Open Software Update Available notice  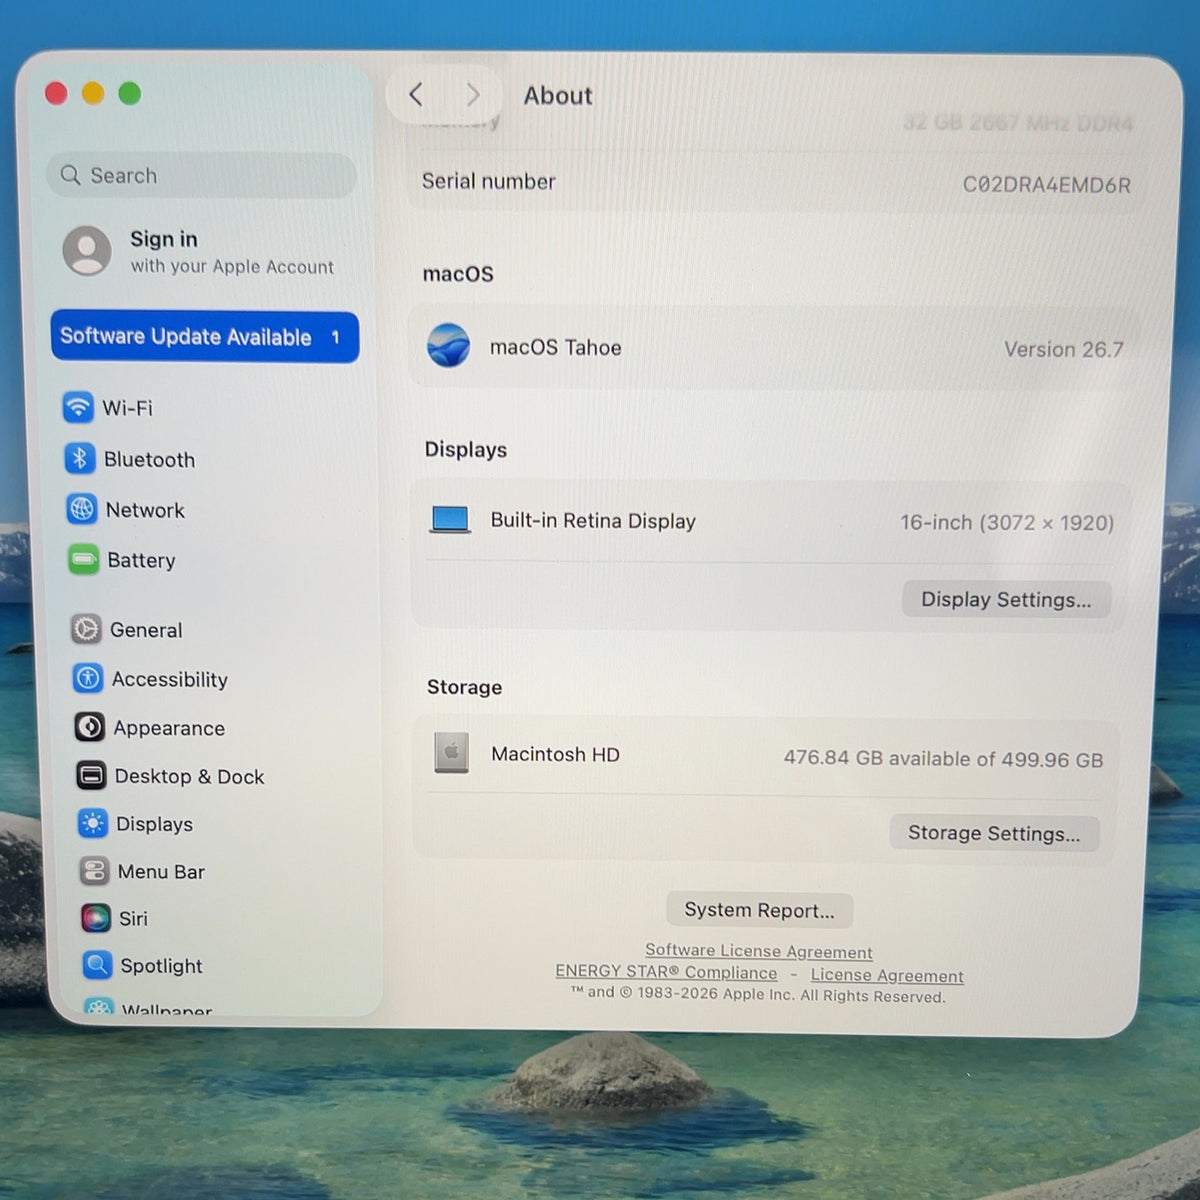point(205,337)
